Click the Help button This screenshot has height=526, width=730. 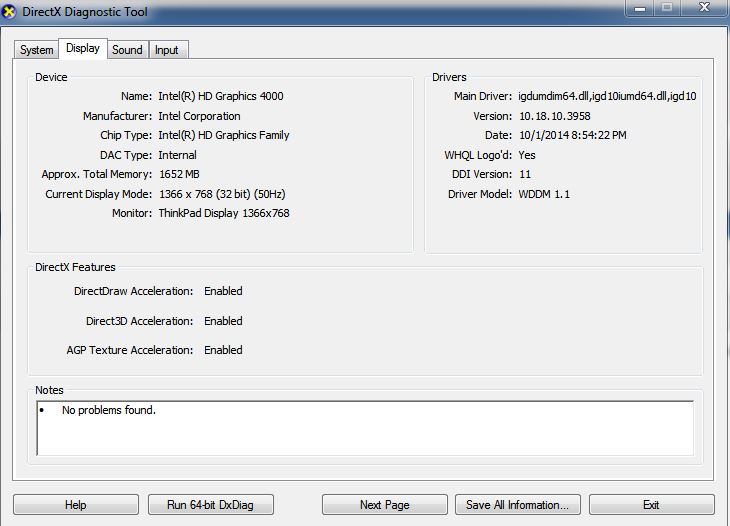click(76, 505)
